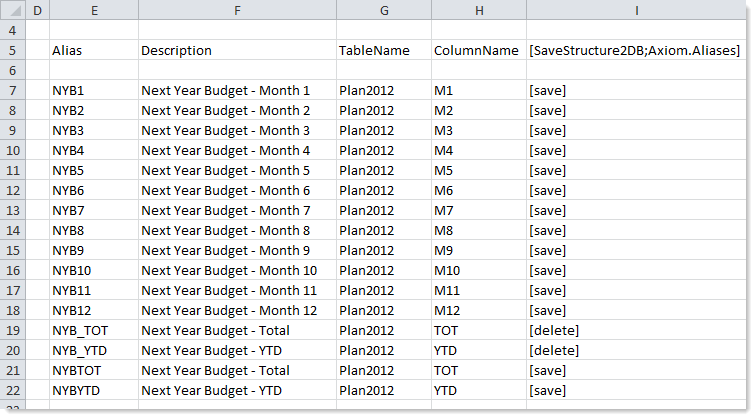Screen dimensions: 751x415
Task: Select column F header
Action: (237, 10)
